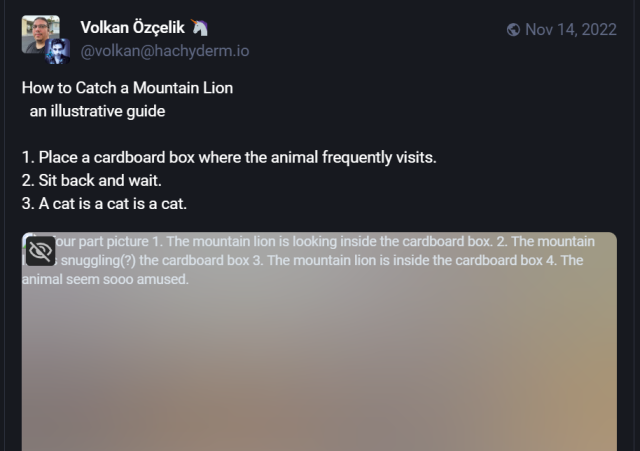Click the unicorn emoji beside the name
This screenshot has width=640, height=451.
click(x=199, y=28)
